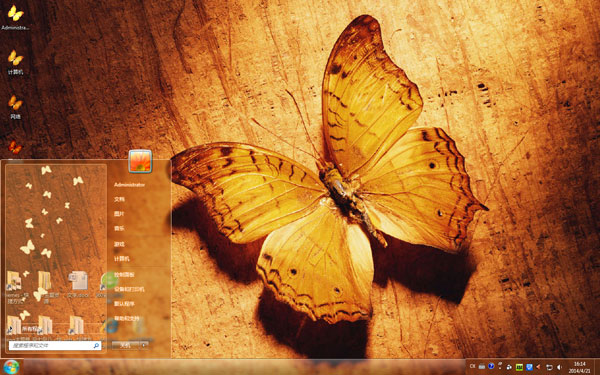Click the blue shield tray icon
Viewport: 600px width, 375px height.
point(530,367)
